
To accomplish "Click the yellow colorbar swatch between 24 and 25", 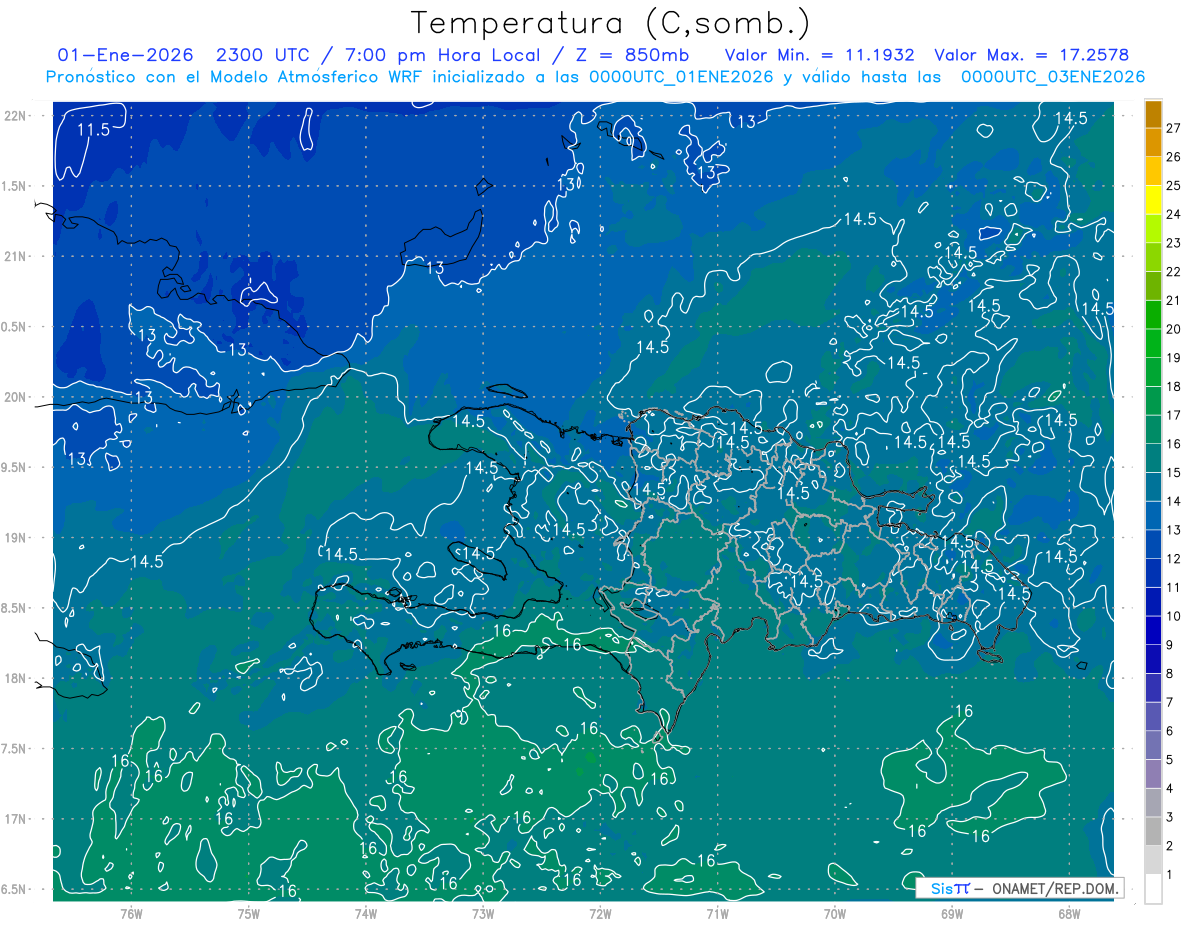I will point(1153,200).
